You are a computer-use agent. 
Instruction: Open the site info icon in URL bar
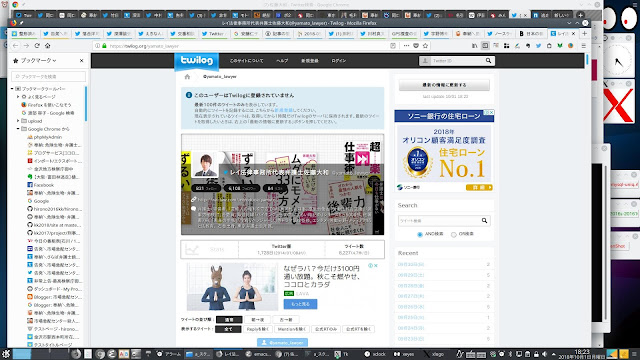tap(97, 46)
